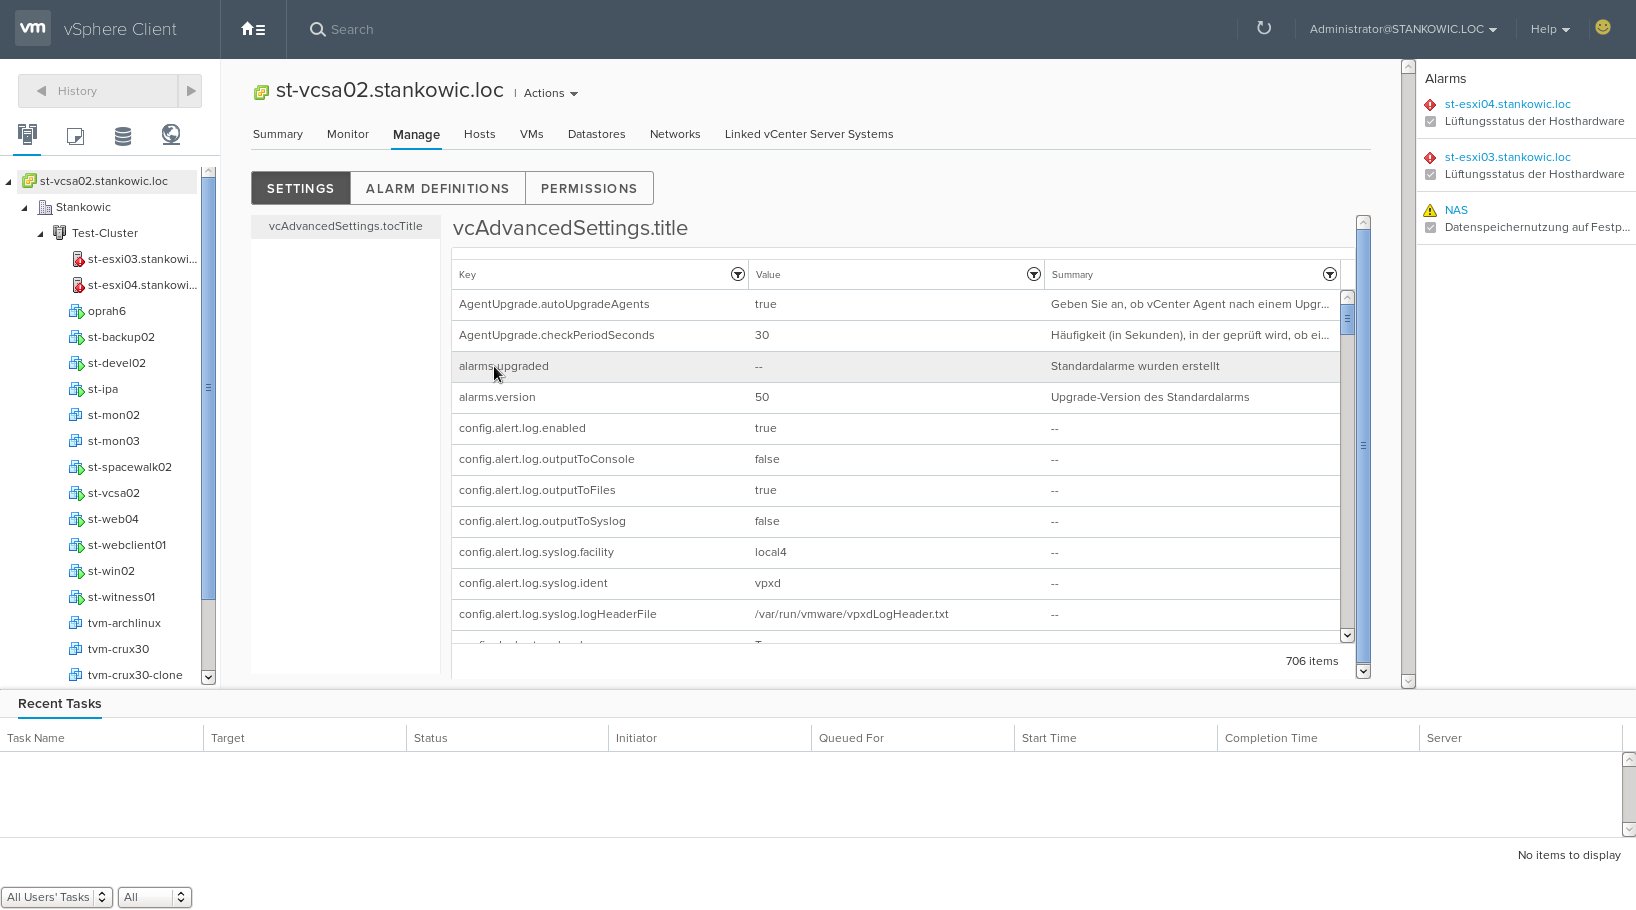Screen dimensions: 1636x910
Task: Open the Summary tab
Action: point(278,134)
